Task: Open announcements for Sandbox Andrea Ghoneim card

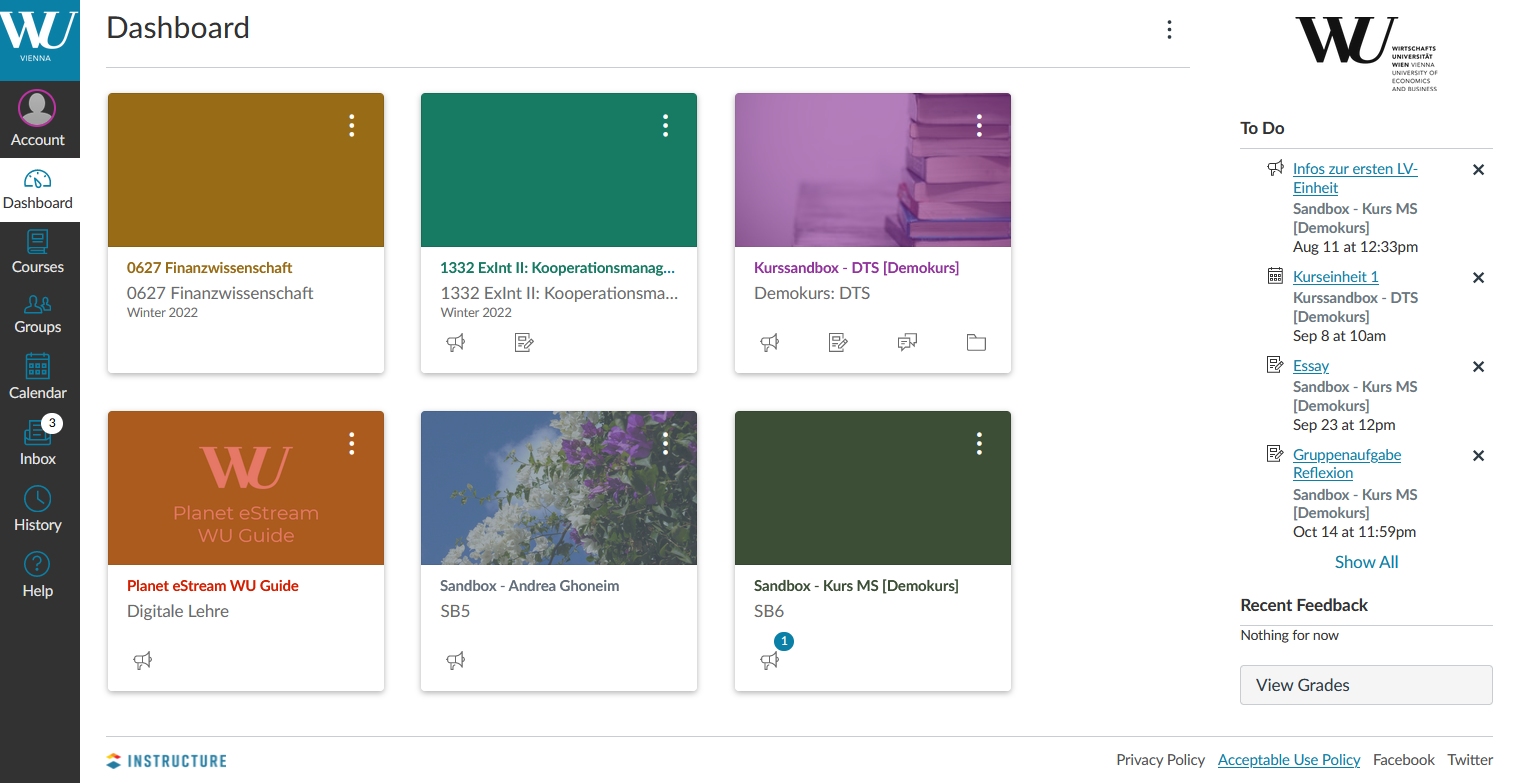Action: click(x=456, y=661)
